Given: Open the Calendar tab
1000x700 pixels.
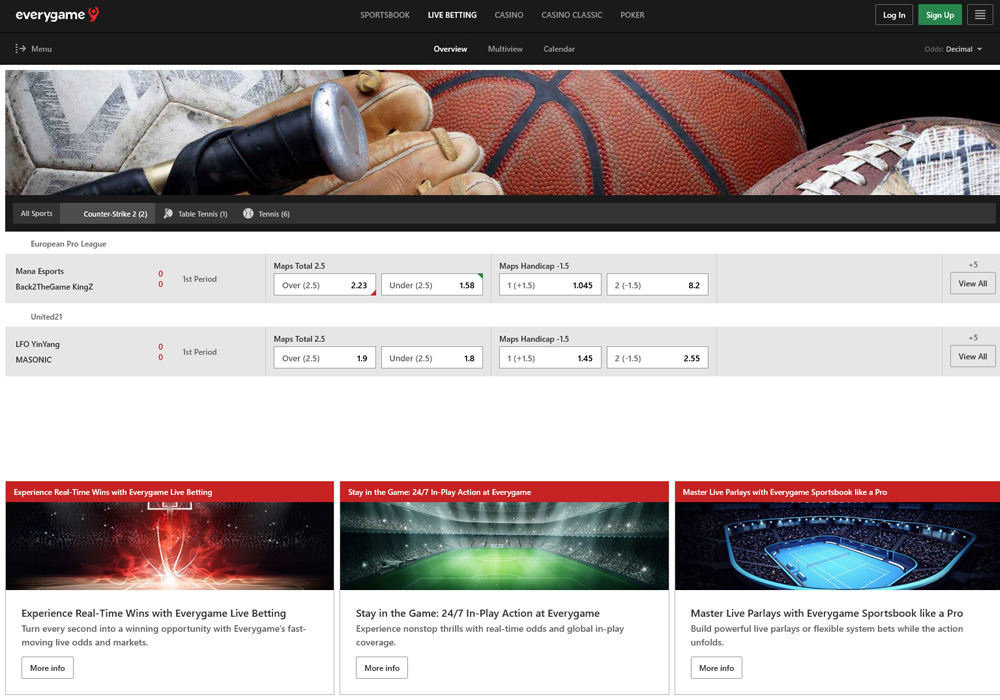Looking at the screenshot, I should click(559, 49).
